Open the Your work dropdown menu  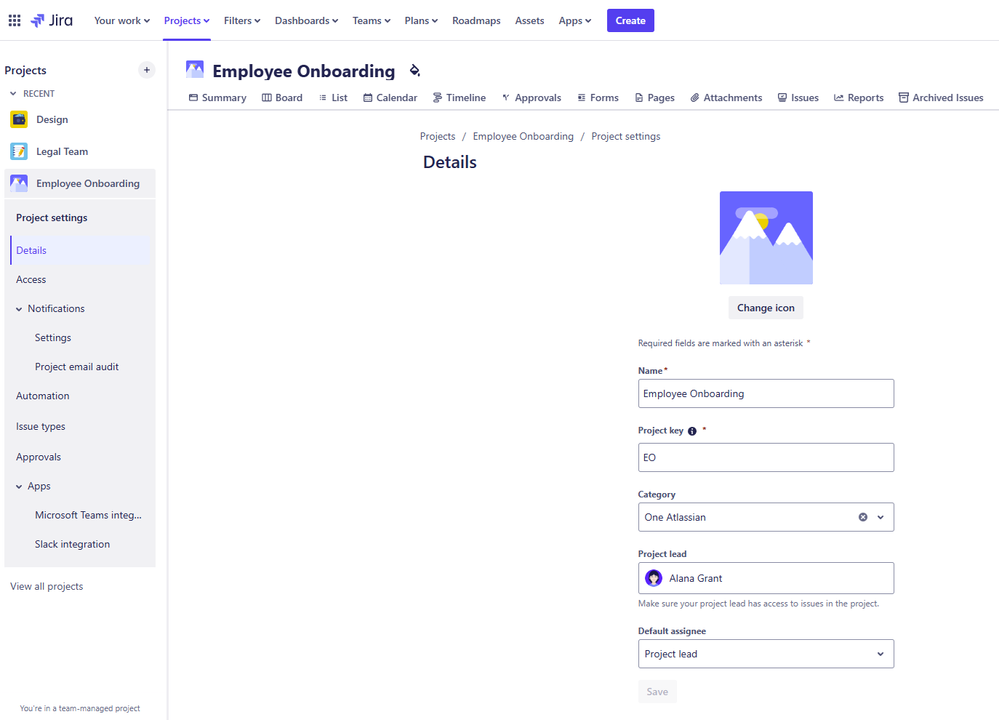(122, 20)
